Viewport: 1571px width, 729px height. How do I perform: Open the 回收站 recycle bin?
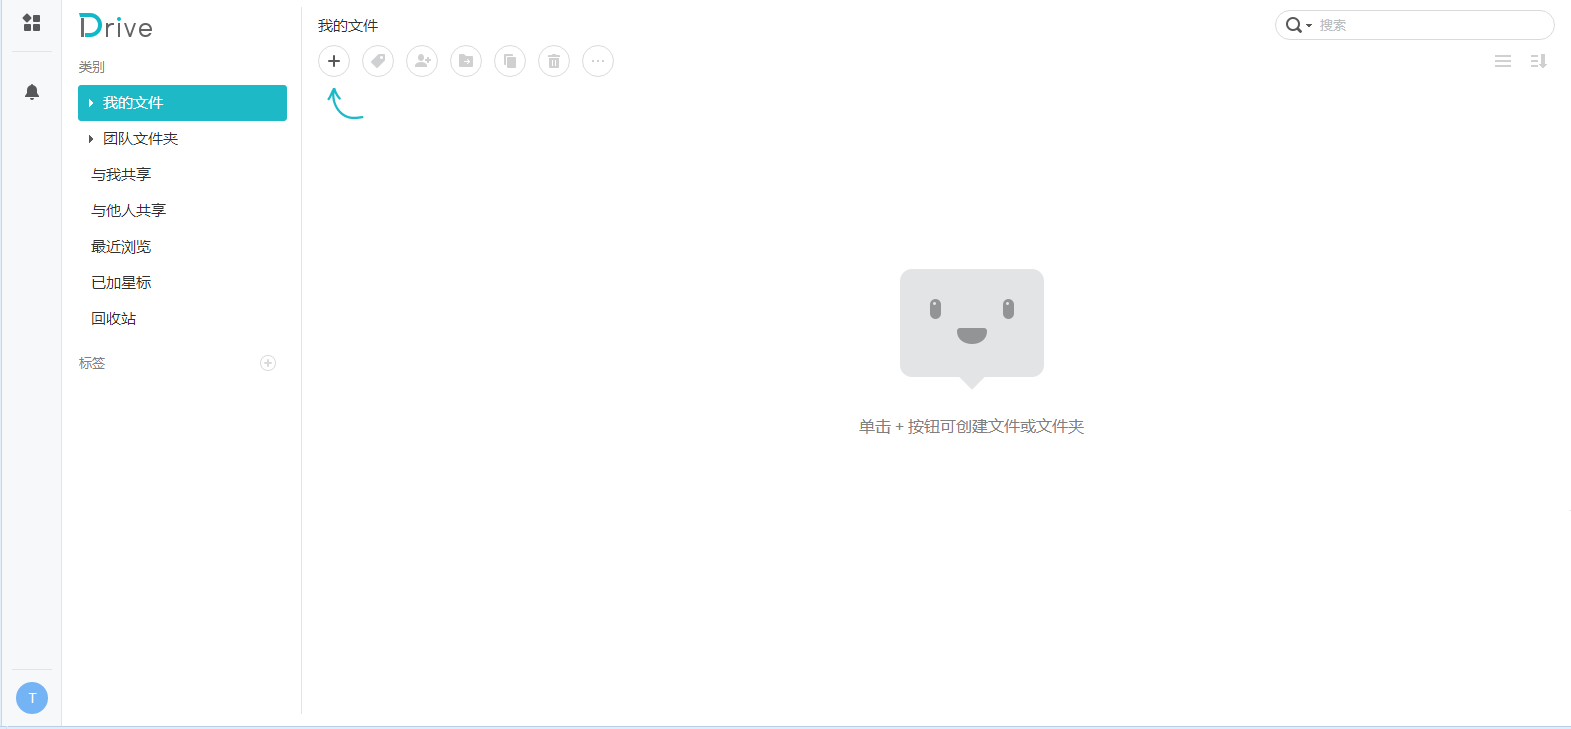[114, 319]
